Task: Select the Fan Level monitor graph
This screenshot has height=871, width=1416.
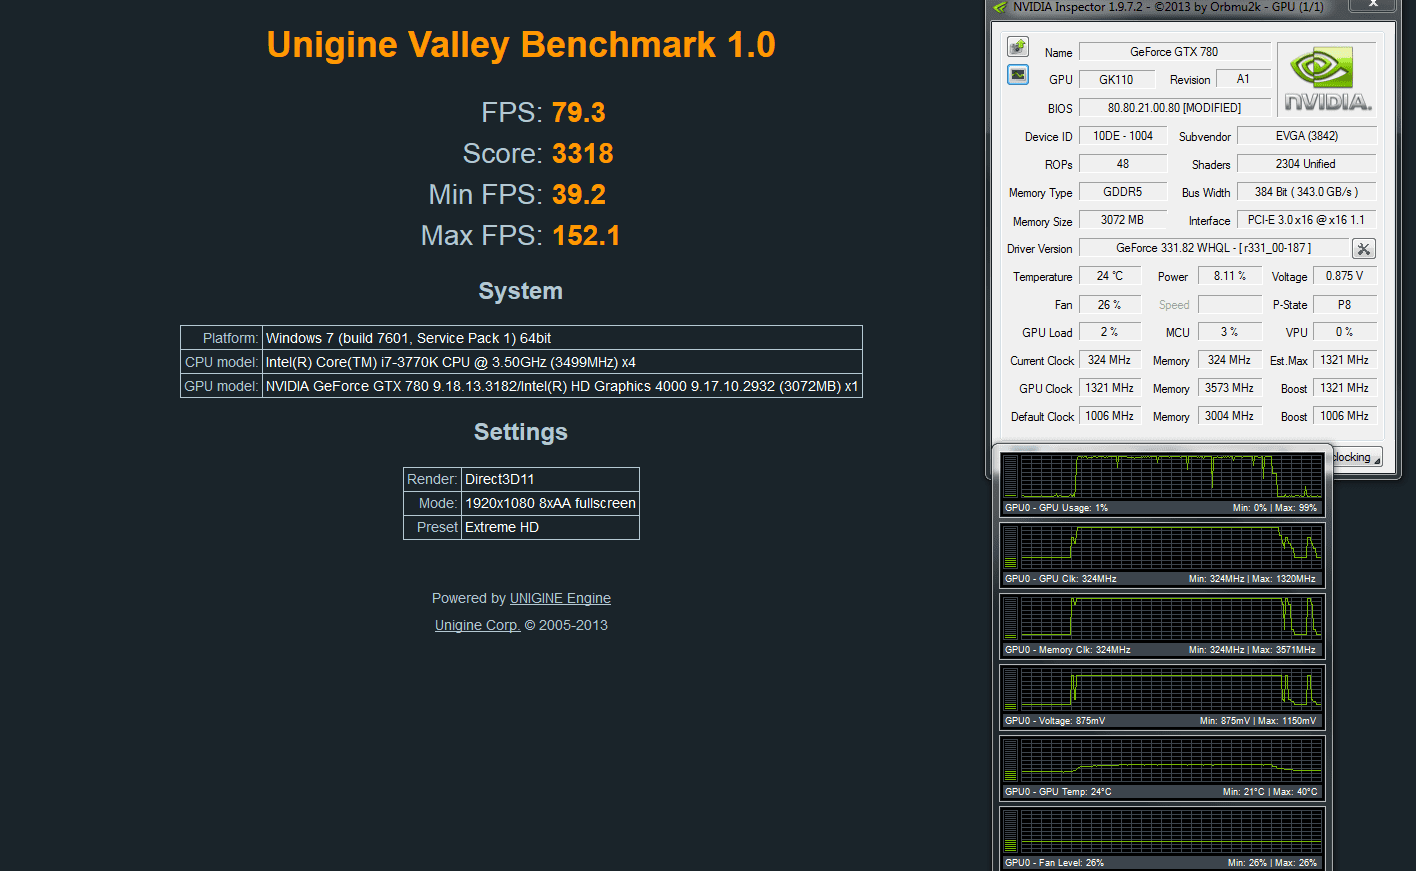Action: coord(1162,838)
